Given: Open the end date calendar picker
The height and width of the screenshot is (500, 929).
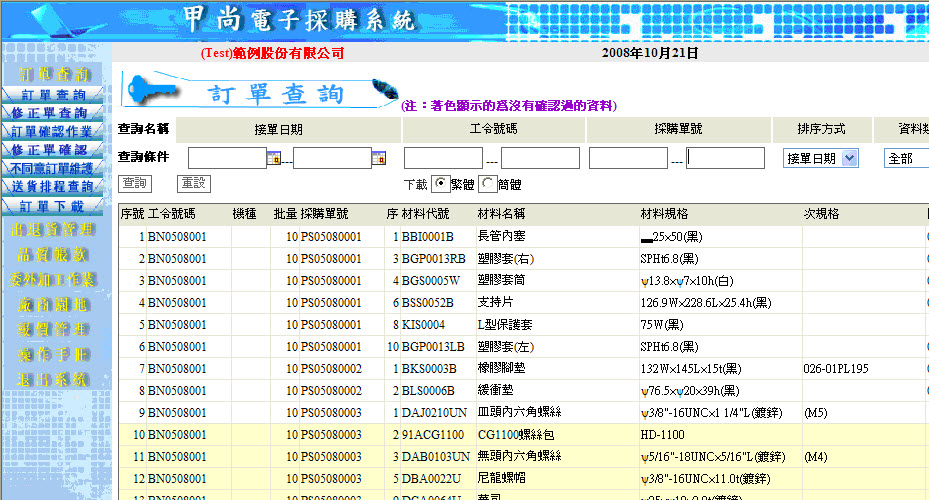Looking at the screenshot, I should [379, 158].
